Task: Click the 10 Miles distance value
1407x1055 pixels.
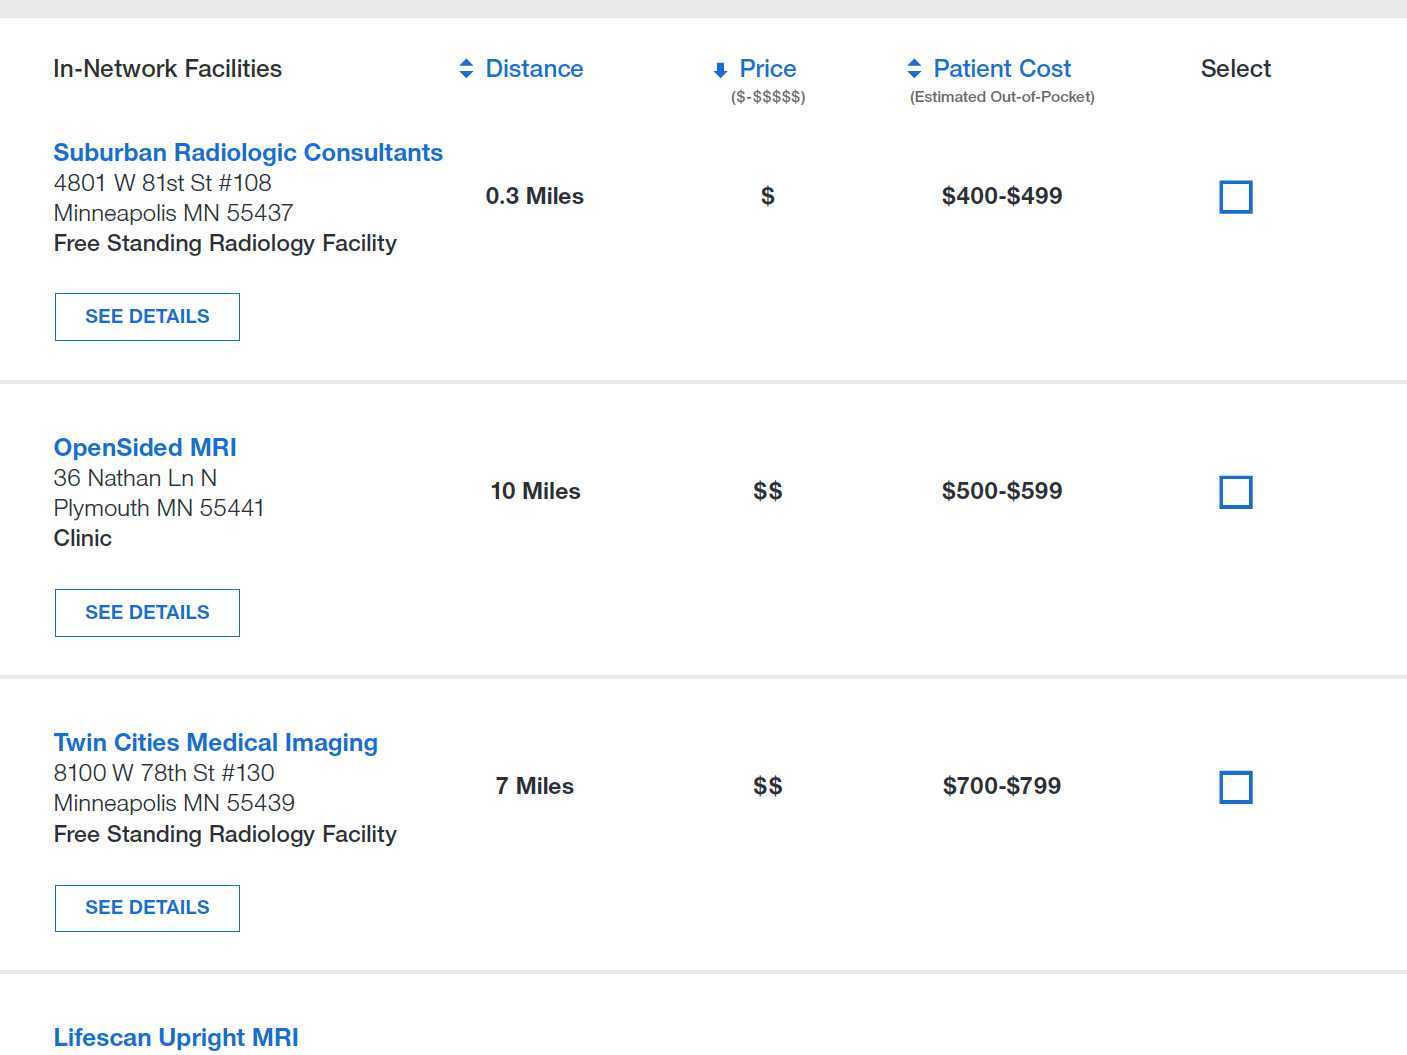Action: (x=535, y=491)
